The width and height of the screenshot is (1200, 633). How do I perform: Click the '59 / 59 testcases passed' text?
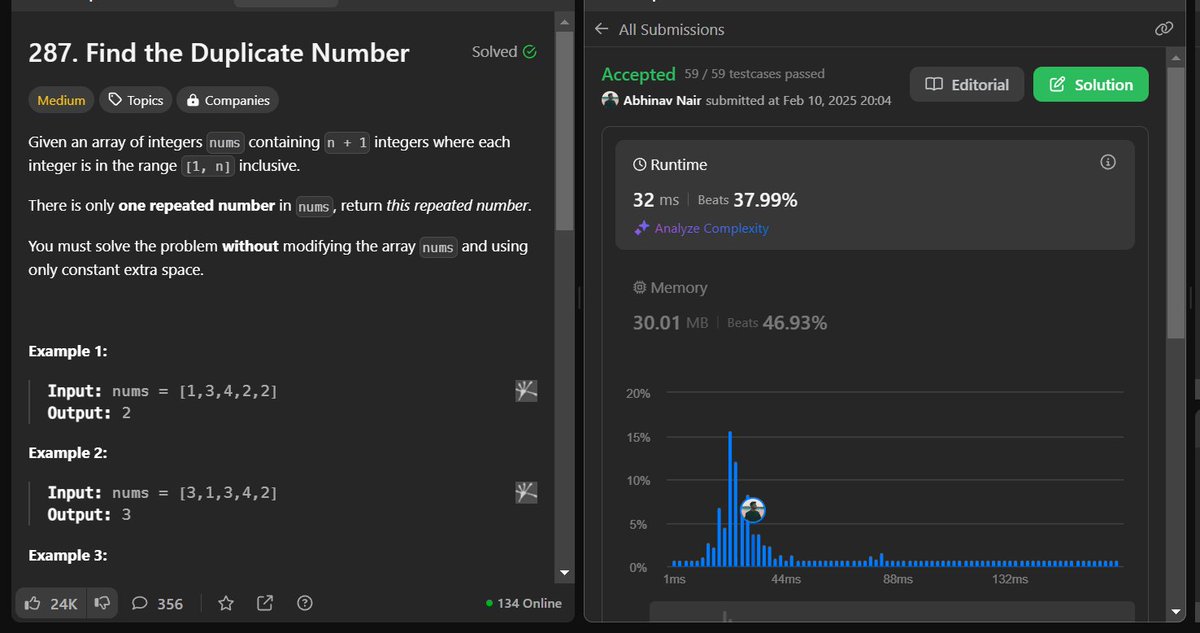pyautogui.click(x=755, y=74)
